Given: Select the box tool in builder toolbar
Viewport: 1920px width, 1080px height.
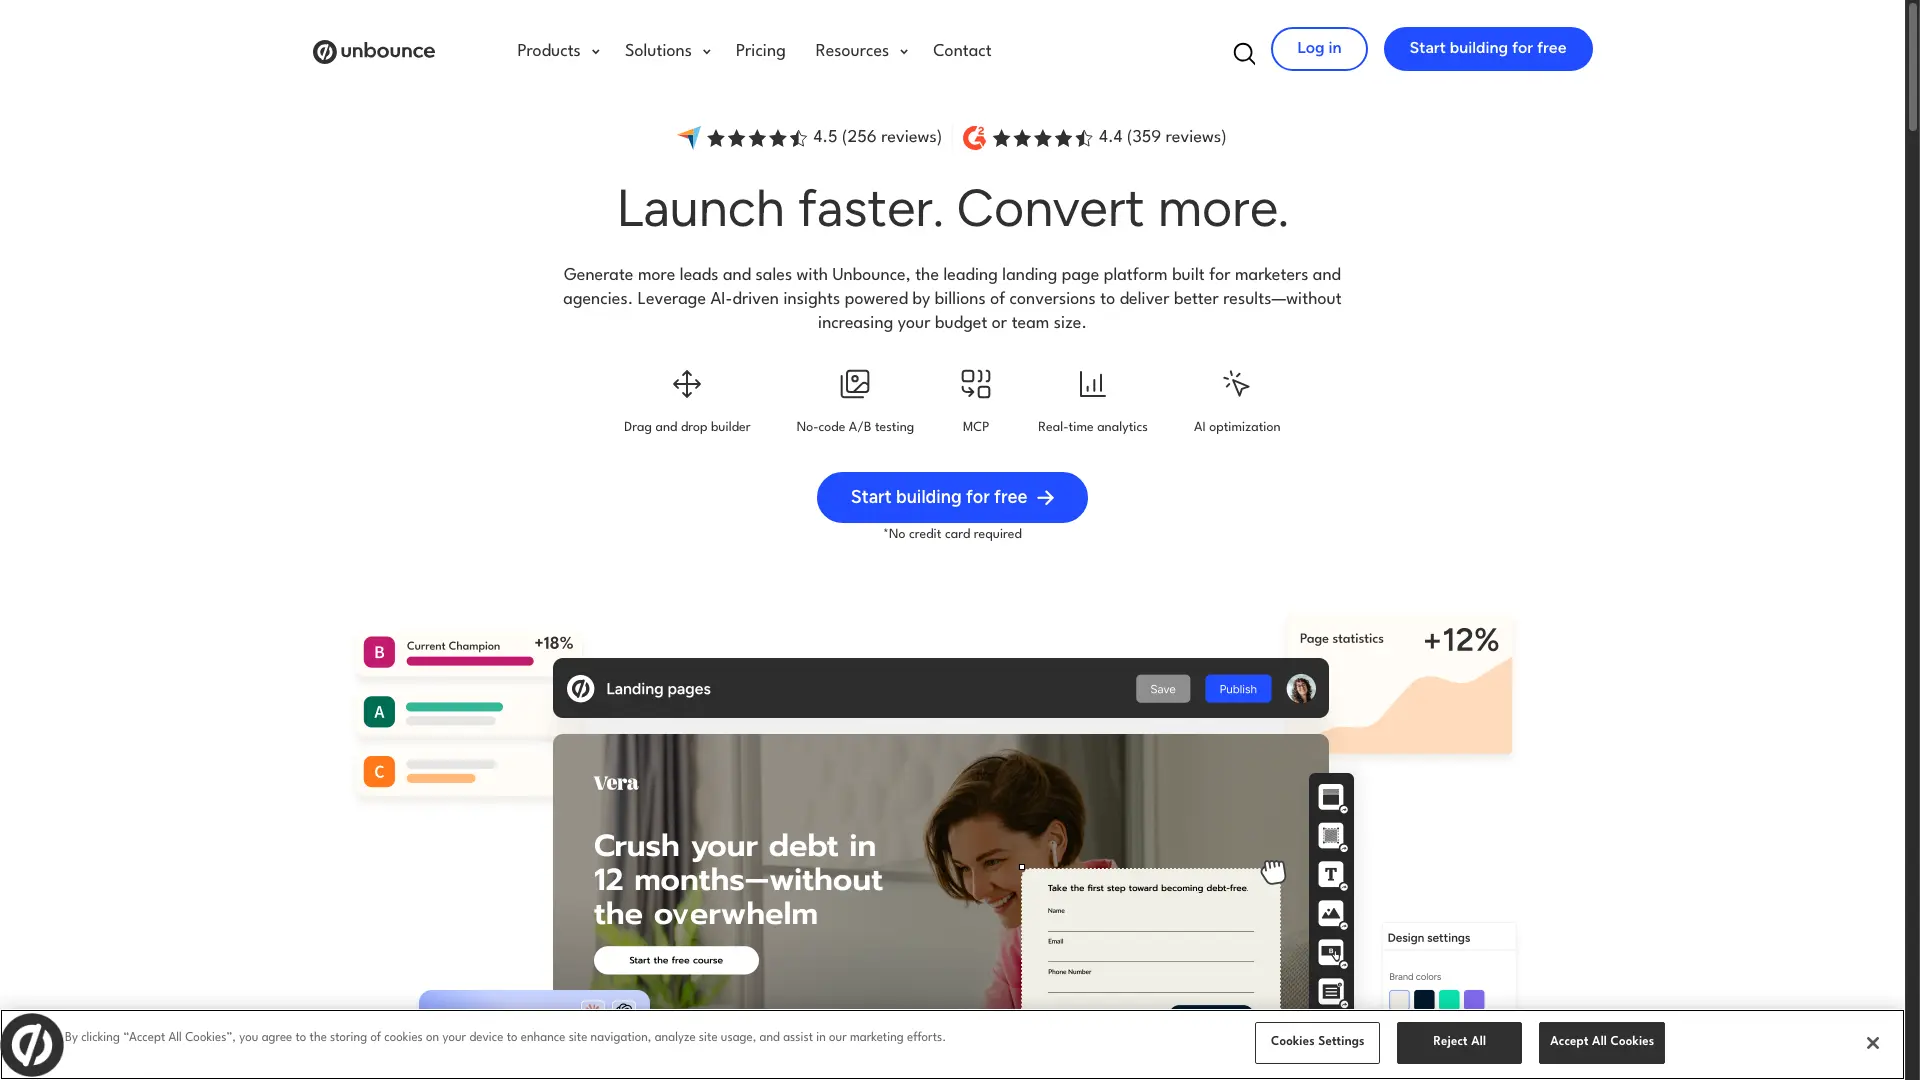Looking at the screenshot, I should click(x=1331, y=836).
